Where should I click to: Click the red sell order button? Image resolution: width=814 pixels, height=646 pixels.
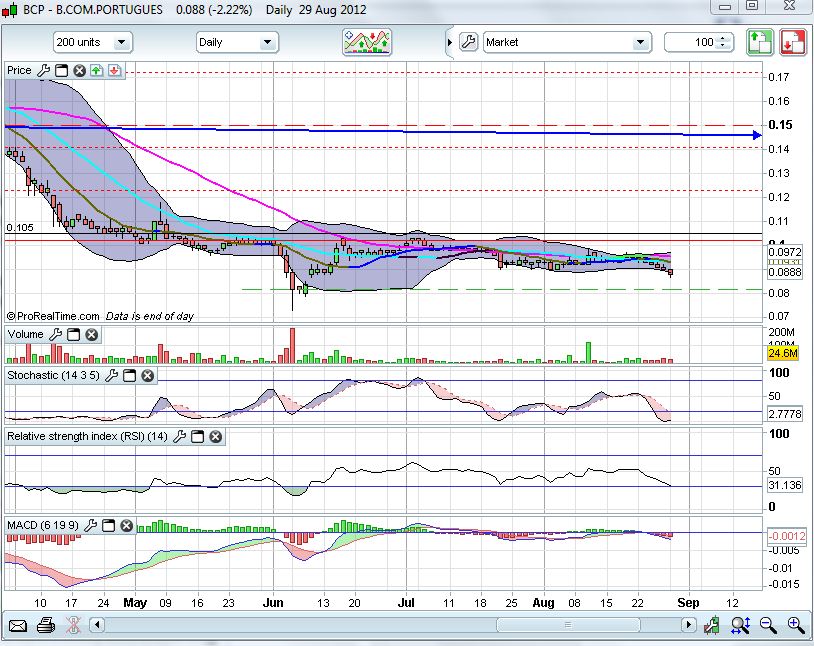point(792,42)
